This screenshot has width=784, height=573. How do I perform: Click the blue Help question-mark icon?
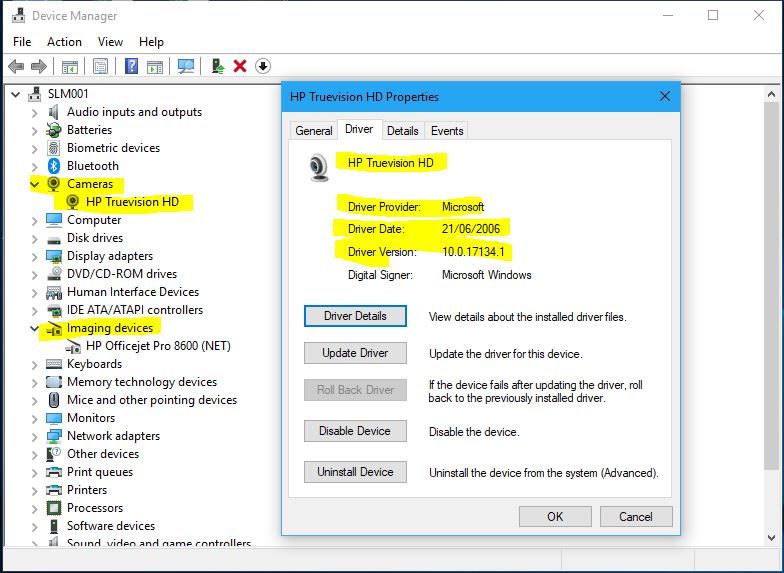point(132,66)
